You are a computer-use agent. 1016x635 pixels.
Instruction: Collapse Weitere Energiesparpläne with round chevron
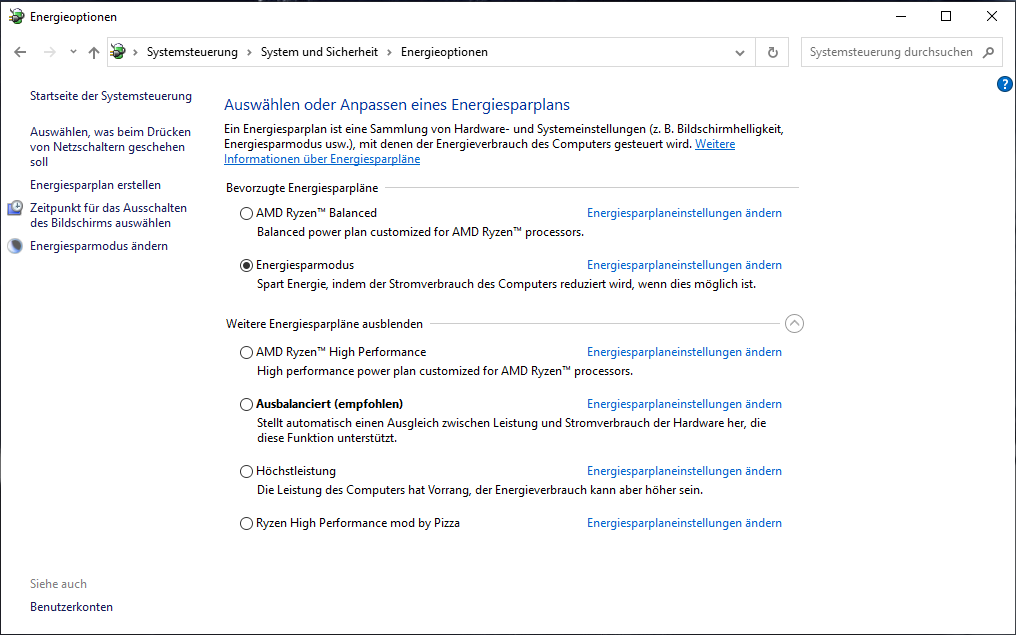pyautogui.click(x=794, y=323)
